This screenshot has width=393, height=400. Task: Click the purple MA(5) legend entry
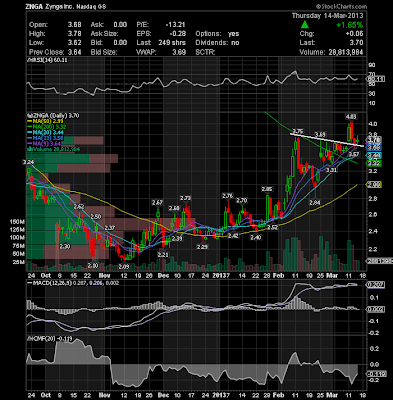tap(45, 144)
